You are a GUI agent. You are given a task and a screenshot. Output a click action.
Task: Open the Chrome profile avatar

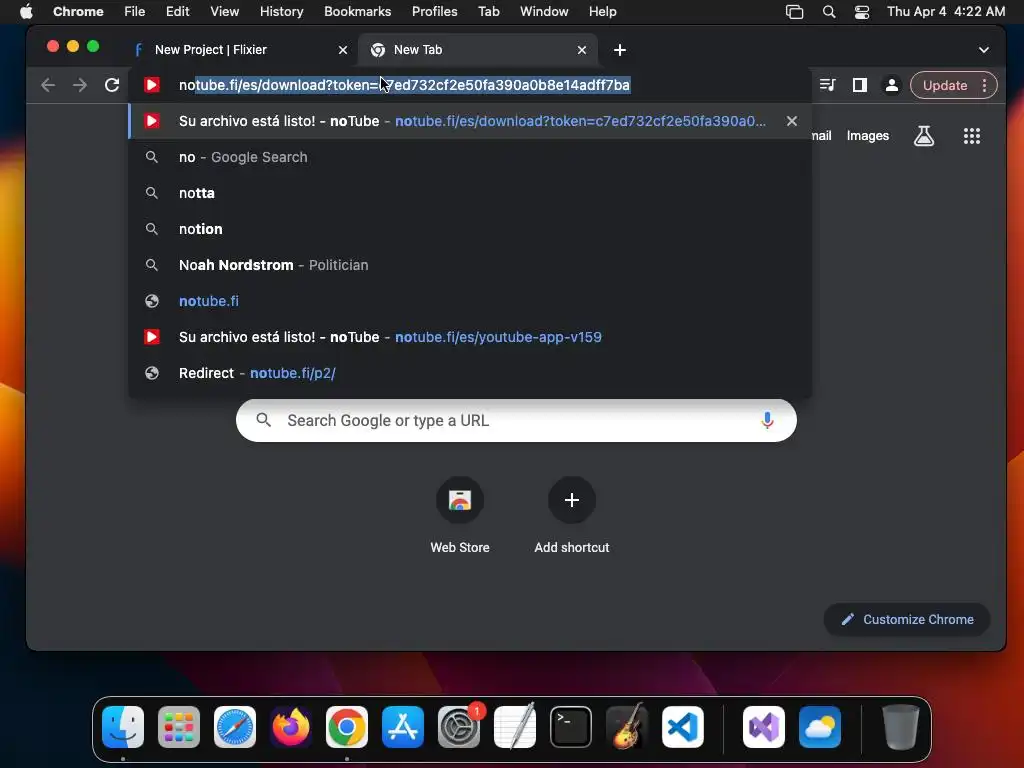point(891,85)
